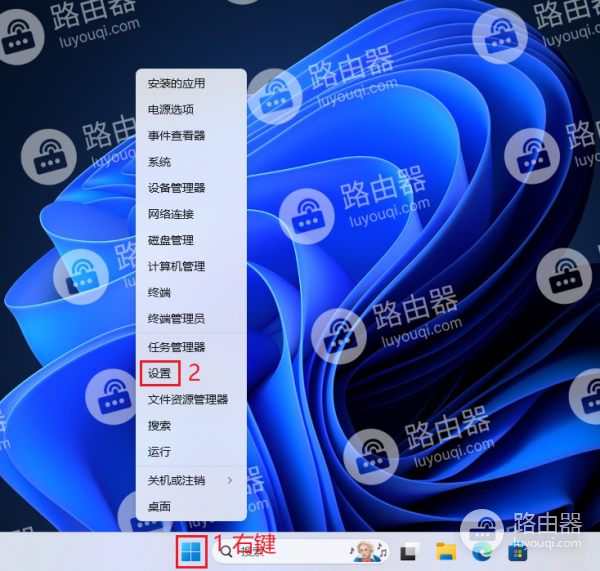This screenshot has width=600, height=571.
Task: Open Task View in taskbar
Action: 409,552
